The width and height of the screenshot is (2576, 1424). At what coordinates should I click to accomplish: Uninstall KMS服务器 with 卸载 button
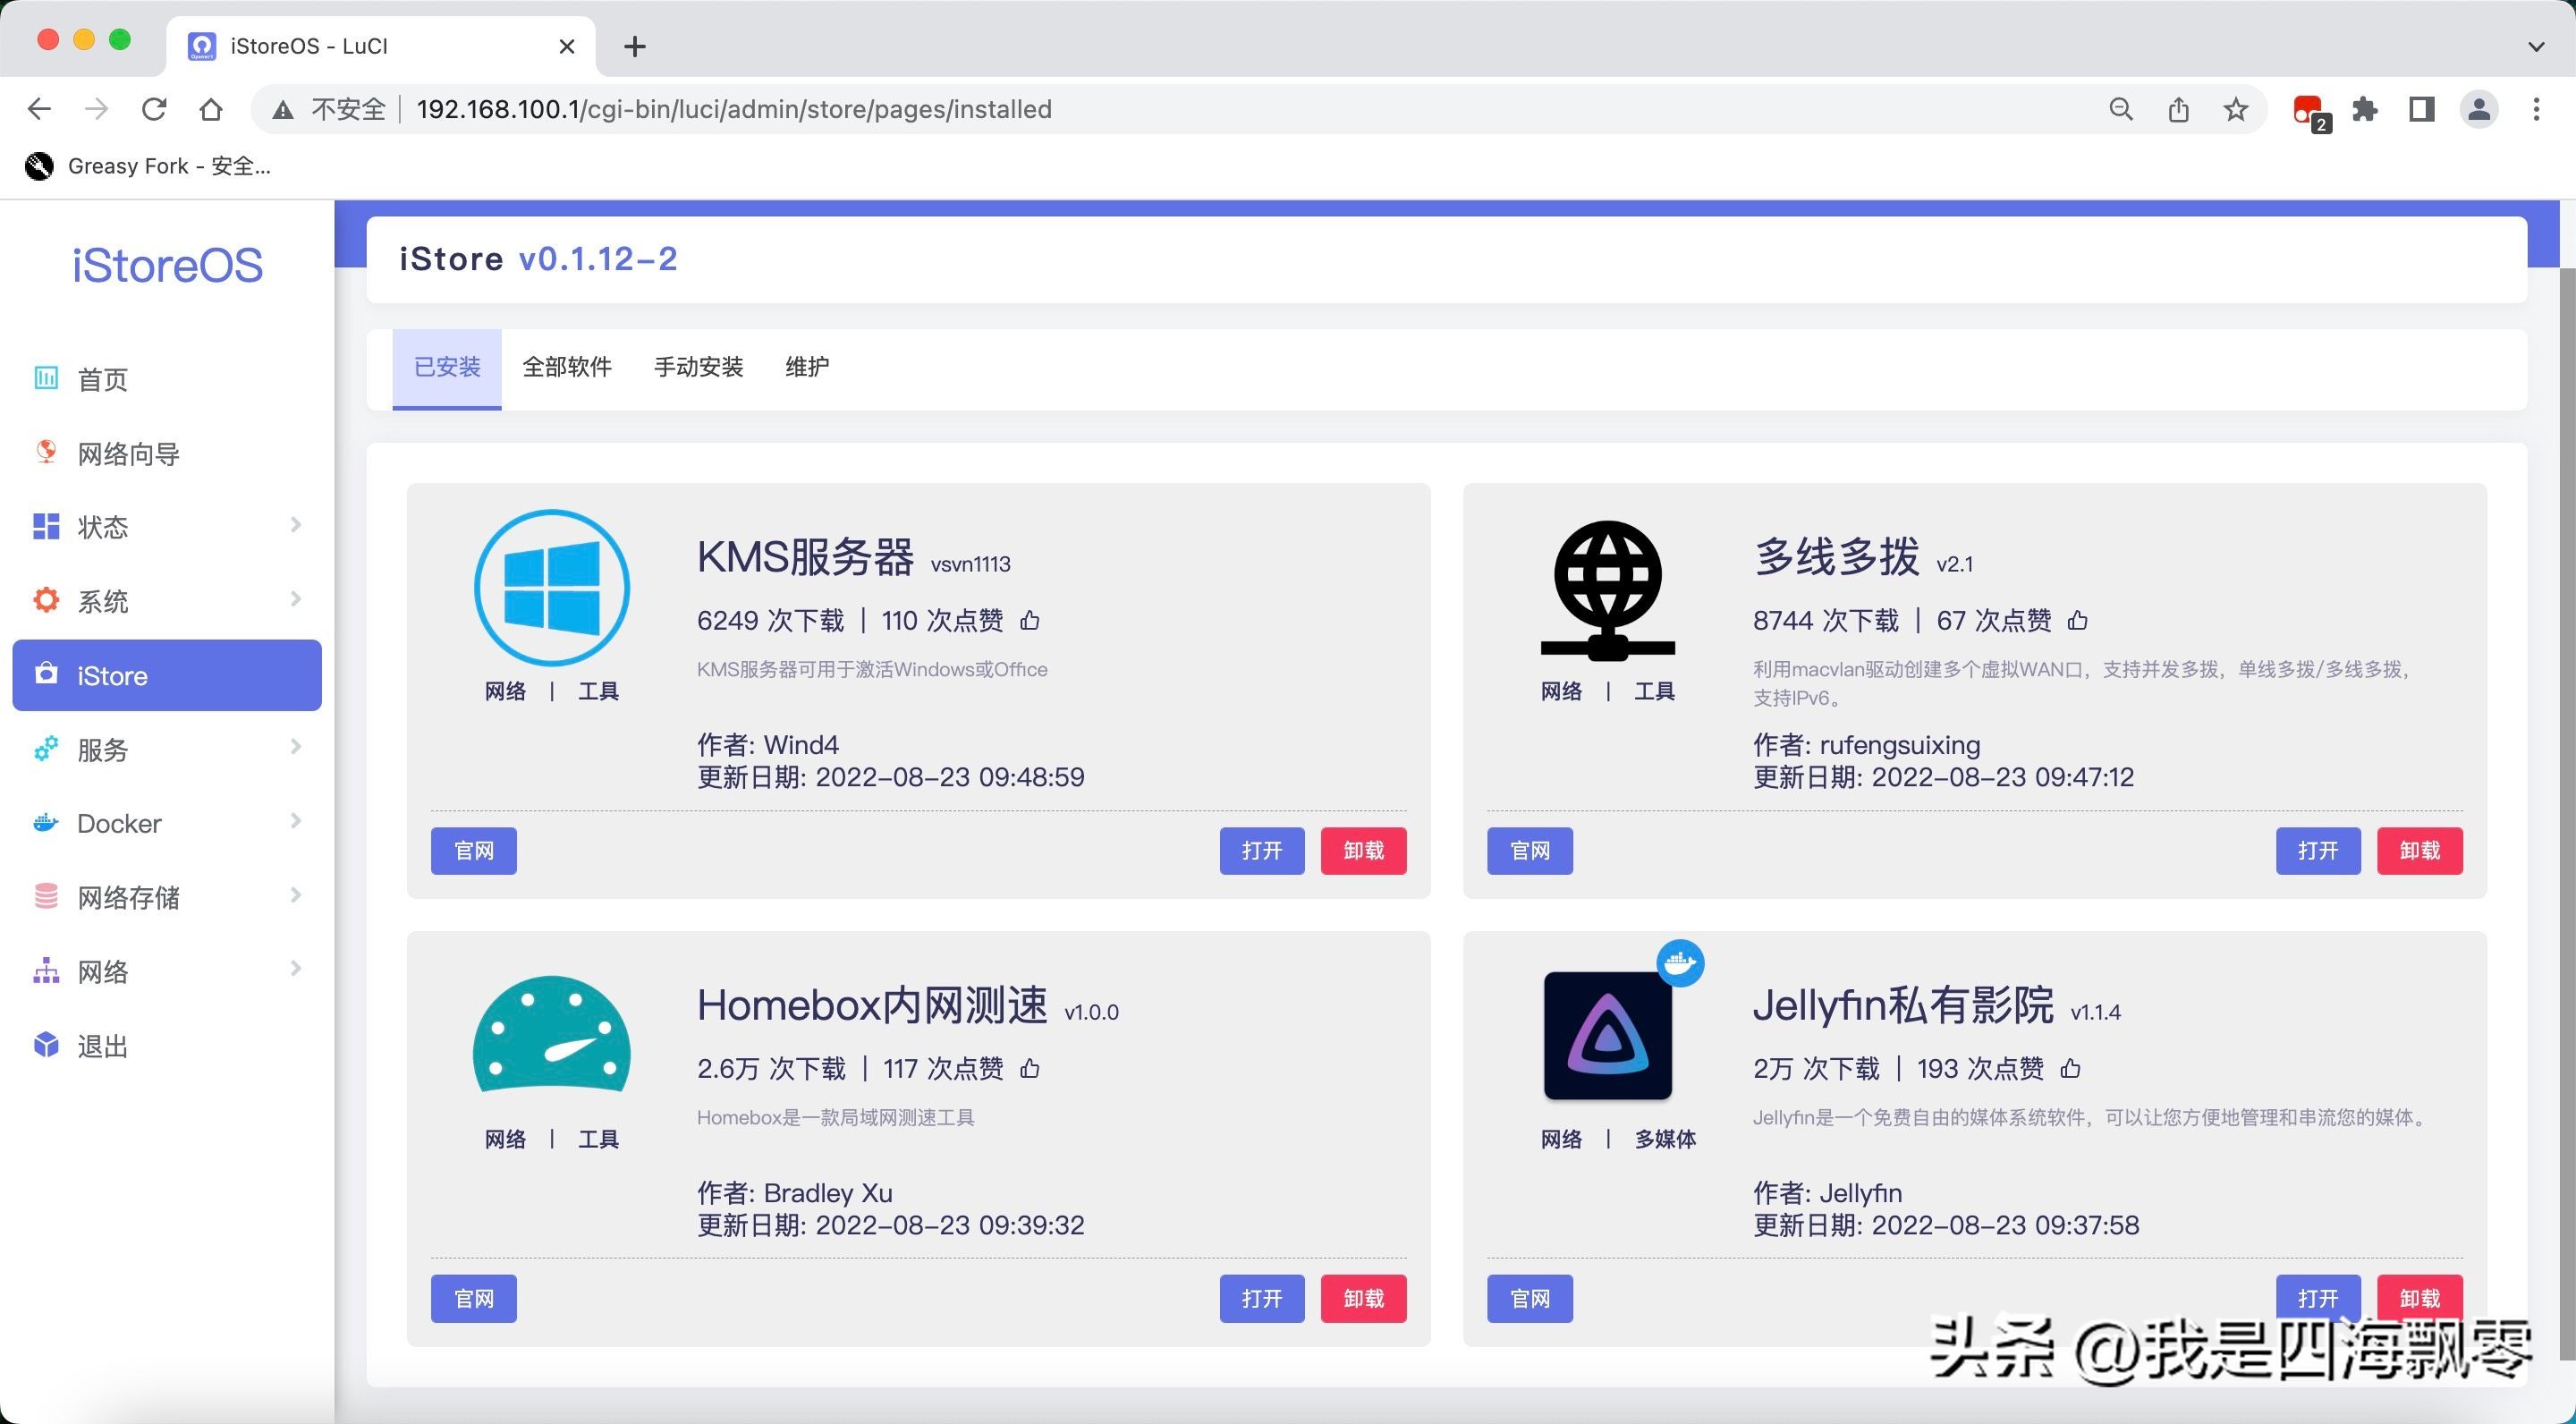coord(1363,851)
